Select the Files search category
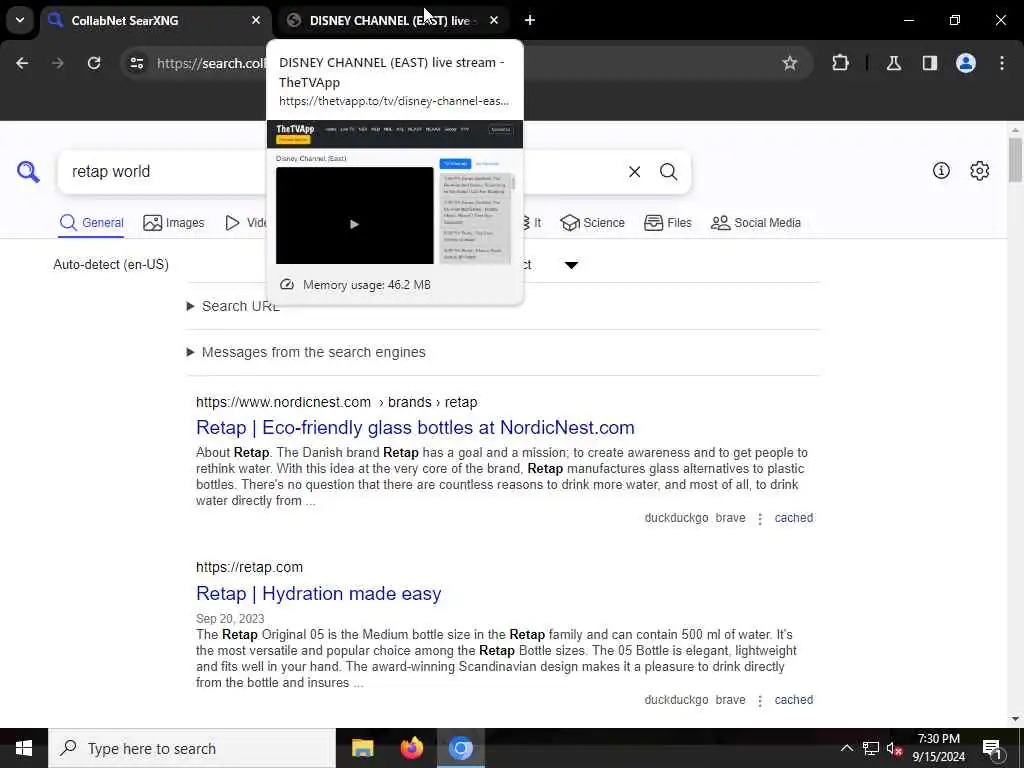This screenshot has width=1024, height=768. 667,223
